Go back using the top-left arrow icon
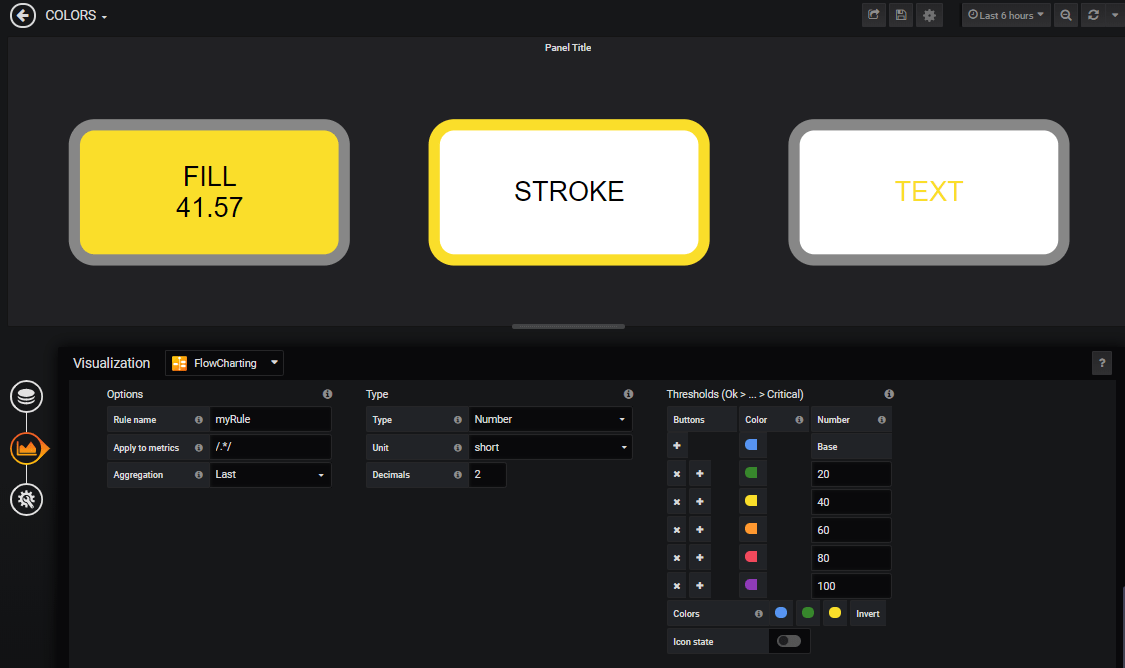The image size is (1125, 668). point(22,15)
